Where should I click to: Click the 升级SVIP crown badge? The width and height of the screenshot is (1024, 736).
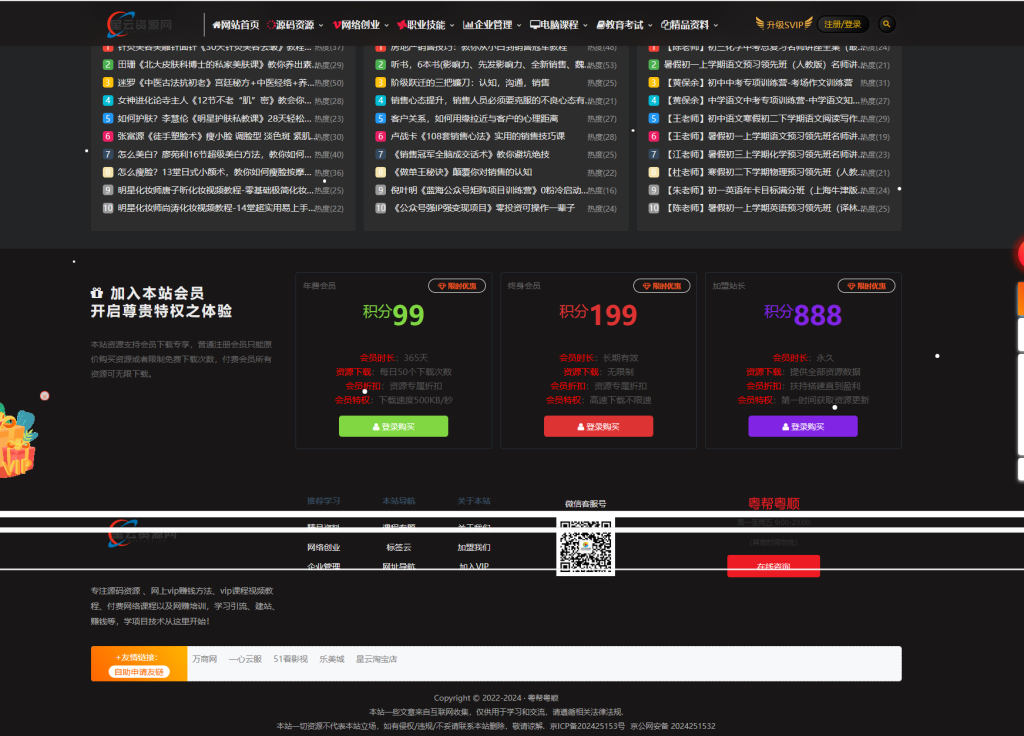(784, 24)
